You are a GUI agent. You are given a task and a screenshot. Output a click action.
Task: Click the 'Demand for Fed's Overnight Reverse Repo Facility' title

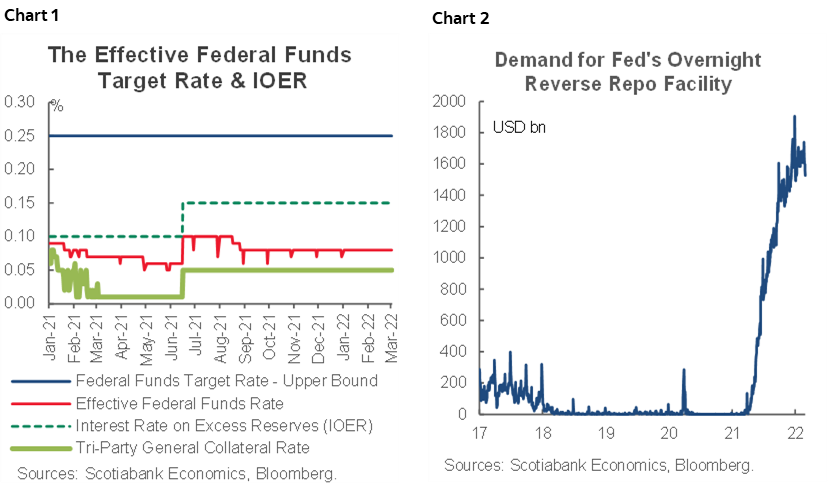click(x=613, y=72)
